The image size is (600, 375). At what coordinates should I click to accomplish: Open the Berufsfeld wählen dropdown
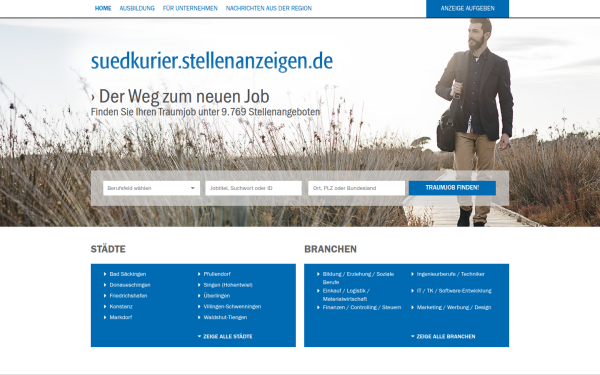point(151,188)
